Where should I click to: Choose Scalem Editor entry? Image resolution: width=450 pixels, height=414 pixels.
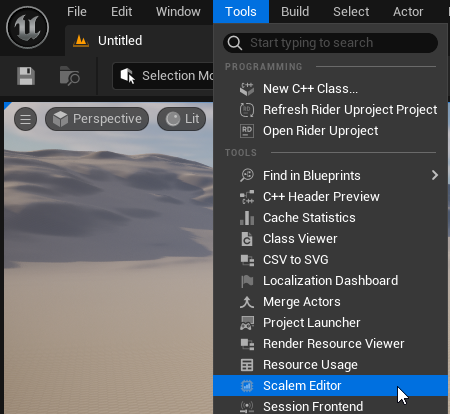click(330, 386)
